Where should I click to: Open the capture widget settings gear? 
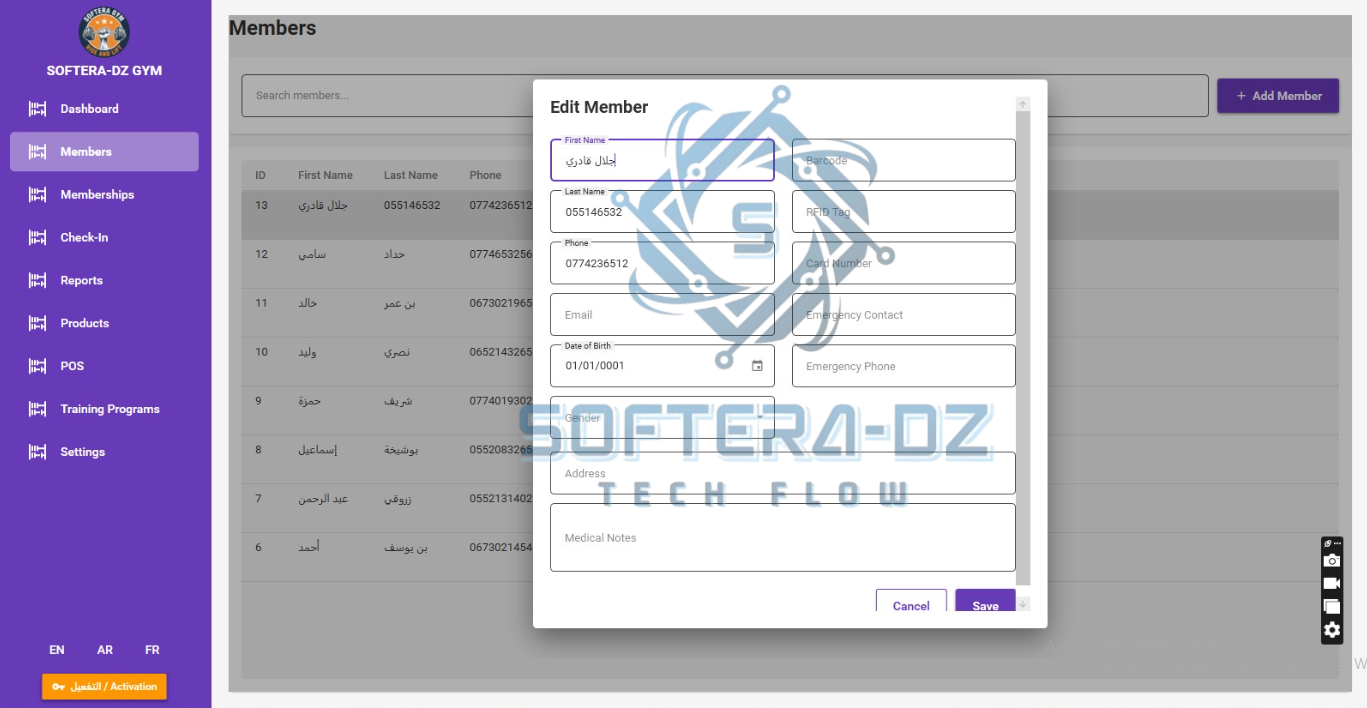tap(1332, 630)
